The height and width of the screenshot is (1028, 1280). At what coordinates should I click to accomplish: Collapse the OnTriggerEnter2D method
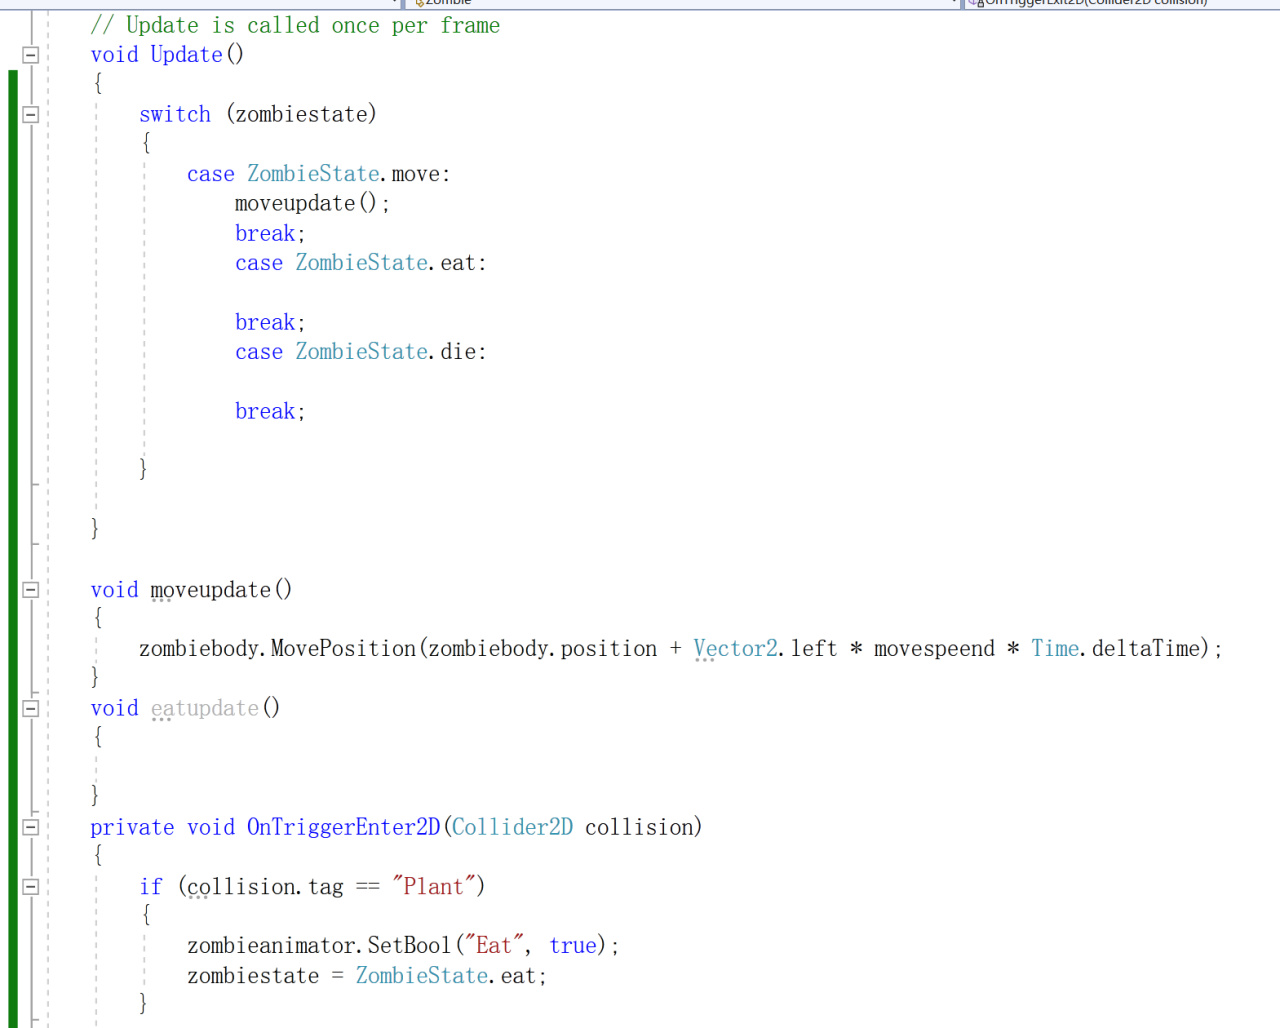coord(31,827)
